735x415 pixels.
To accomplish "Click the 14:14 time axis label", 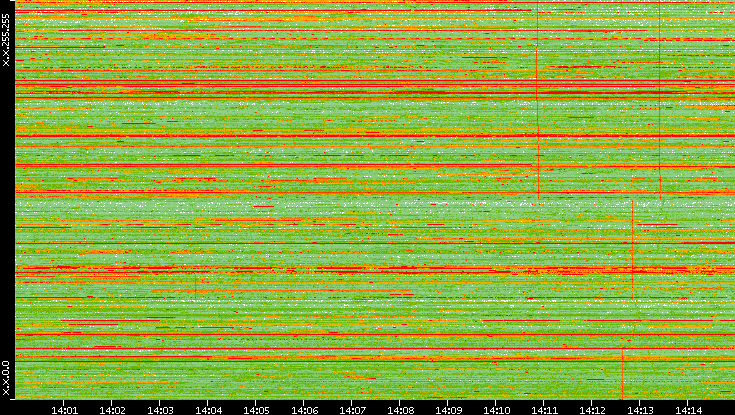I will (689, 410).
